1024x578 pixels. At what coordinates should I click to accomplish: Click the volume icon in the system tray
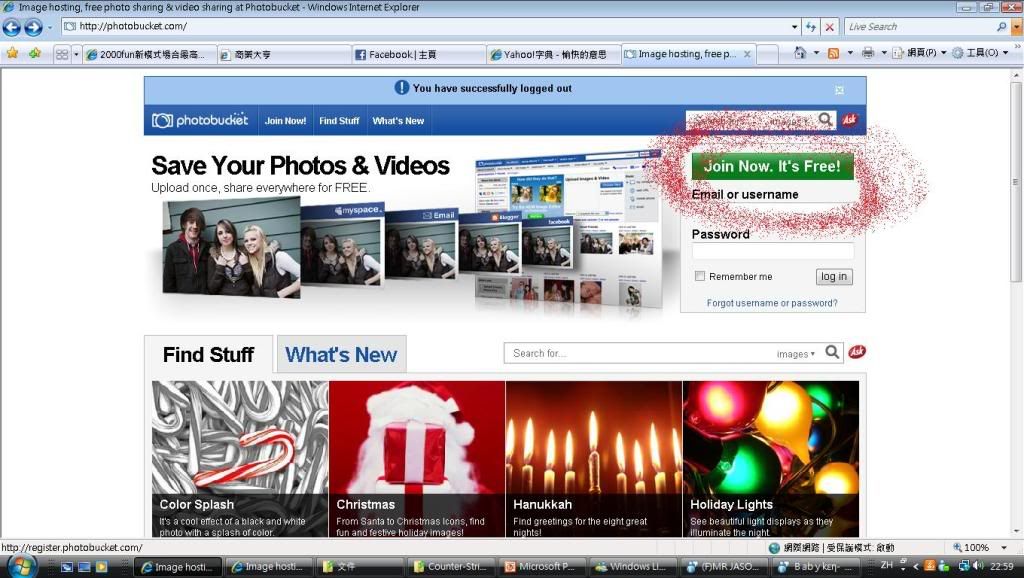pos(978,566)
